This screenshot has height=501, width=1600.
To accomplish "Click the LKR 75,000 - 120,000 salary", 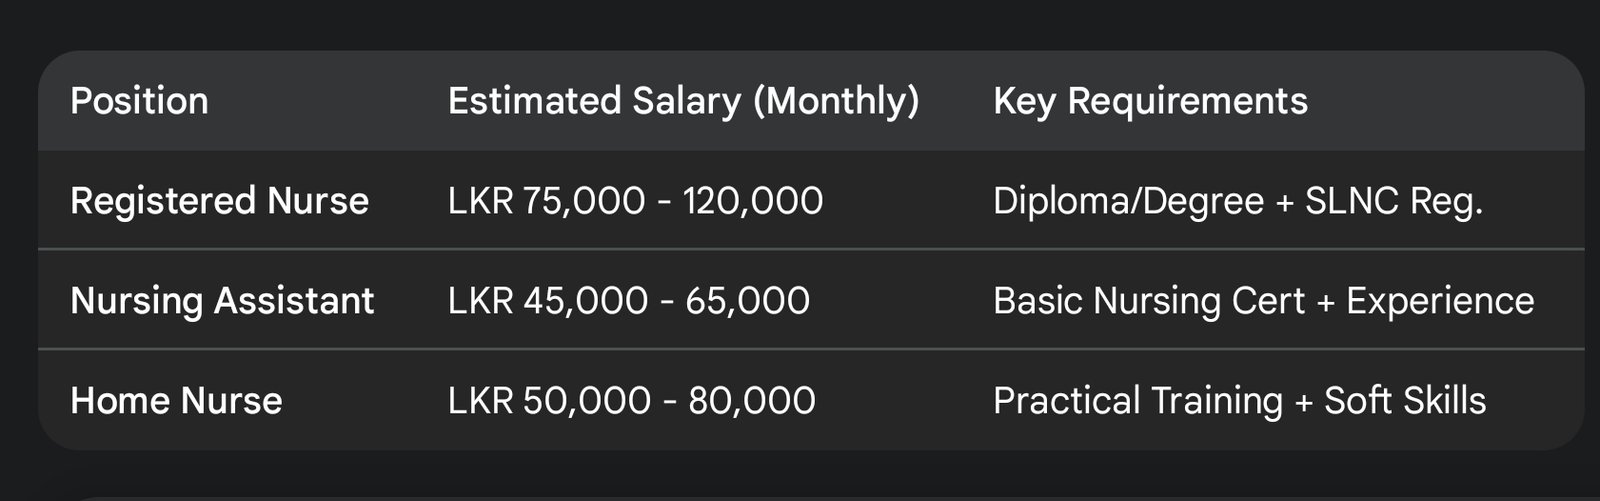I will coord(635,201).
